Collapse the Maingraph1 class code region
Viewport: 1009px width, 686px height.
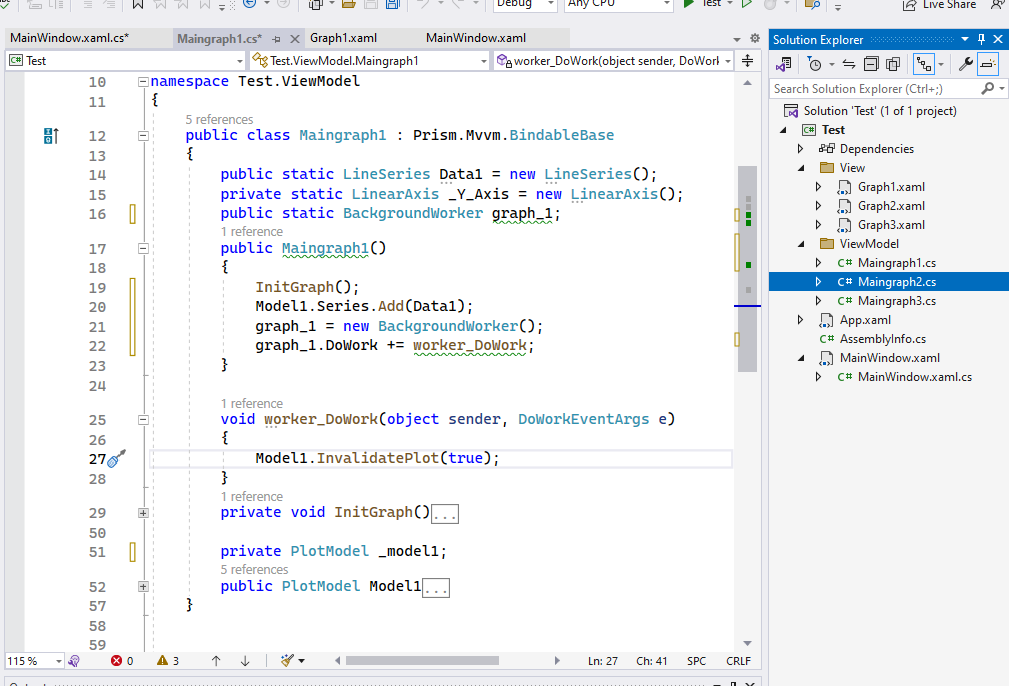143,136
